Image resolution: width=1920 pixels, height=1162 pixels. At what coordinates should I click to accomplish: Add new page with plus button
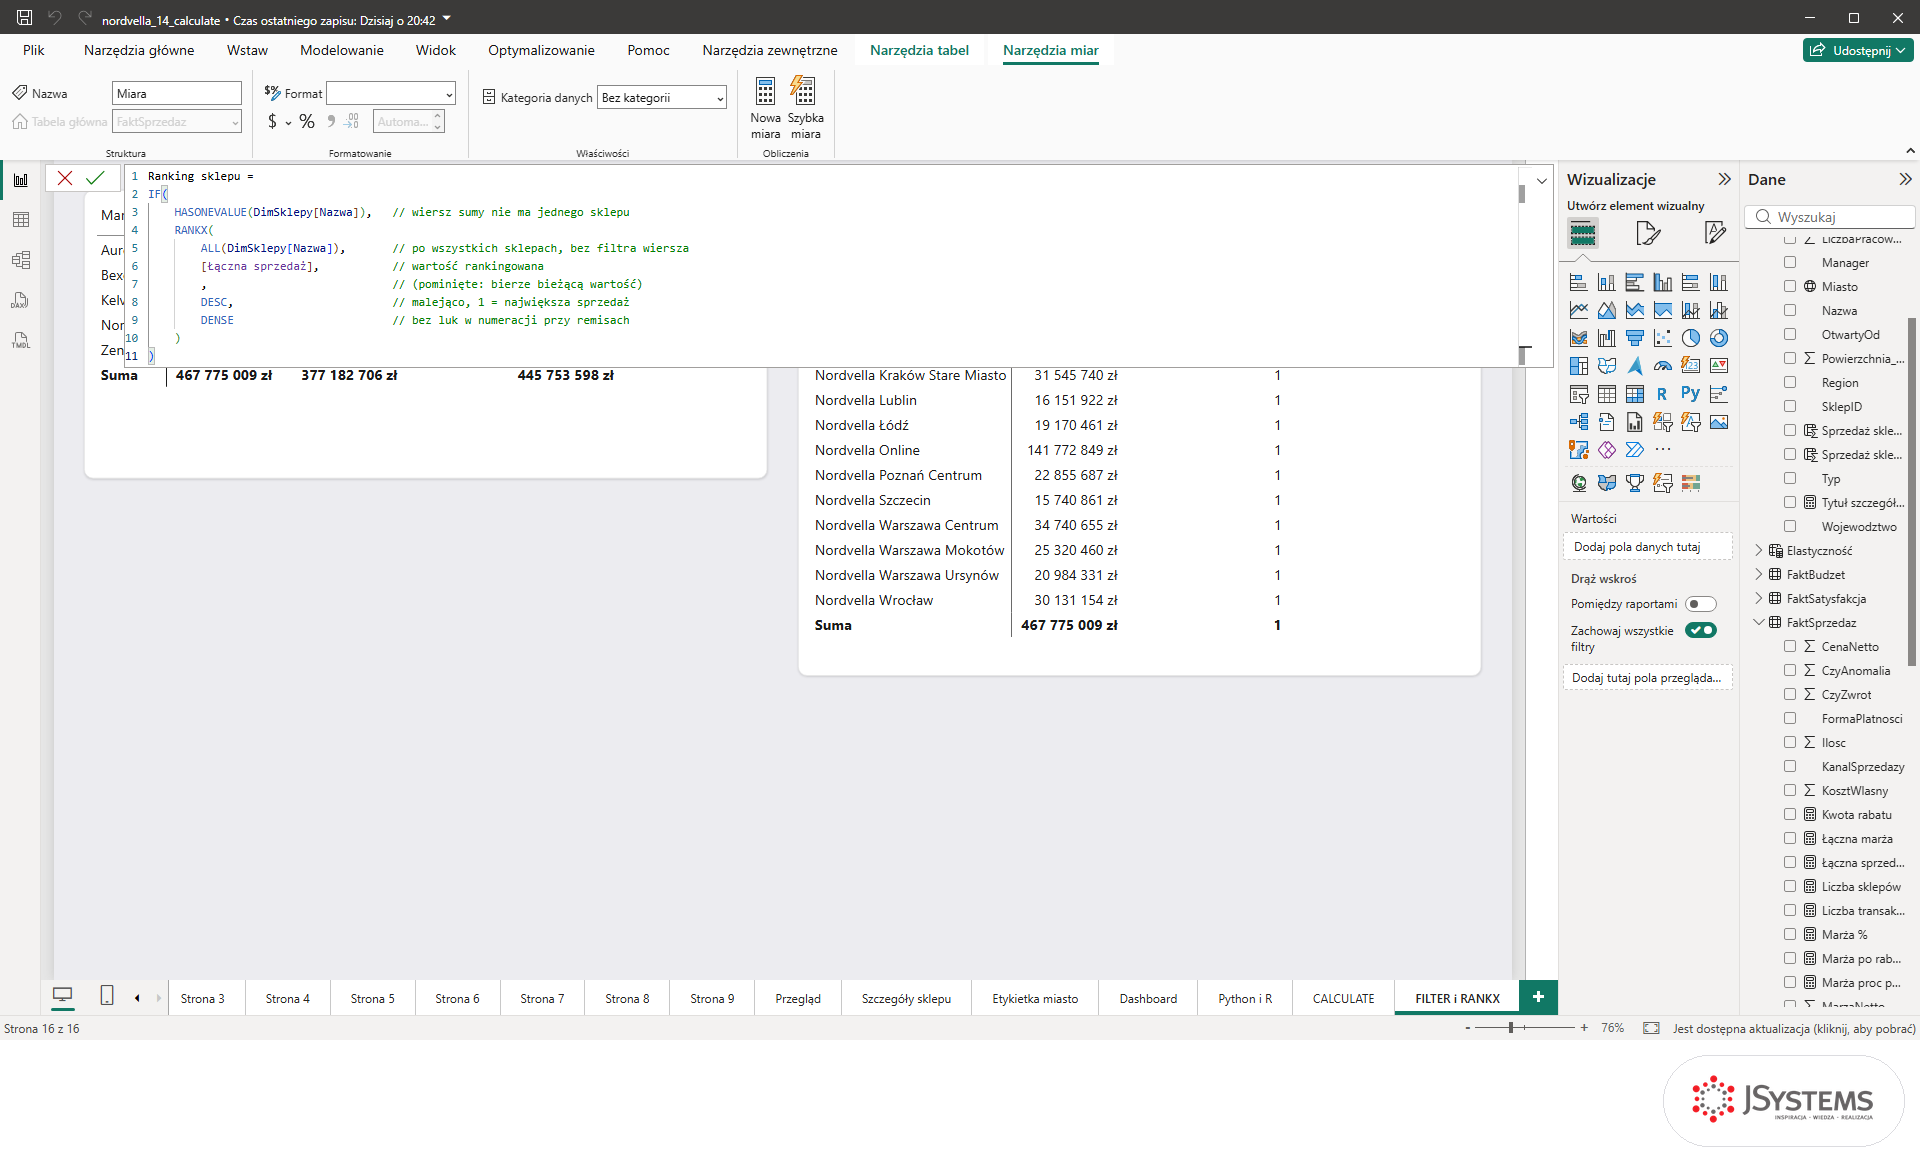click(x=1538, y=997)
